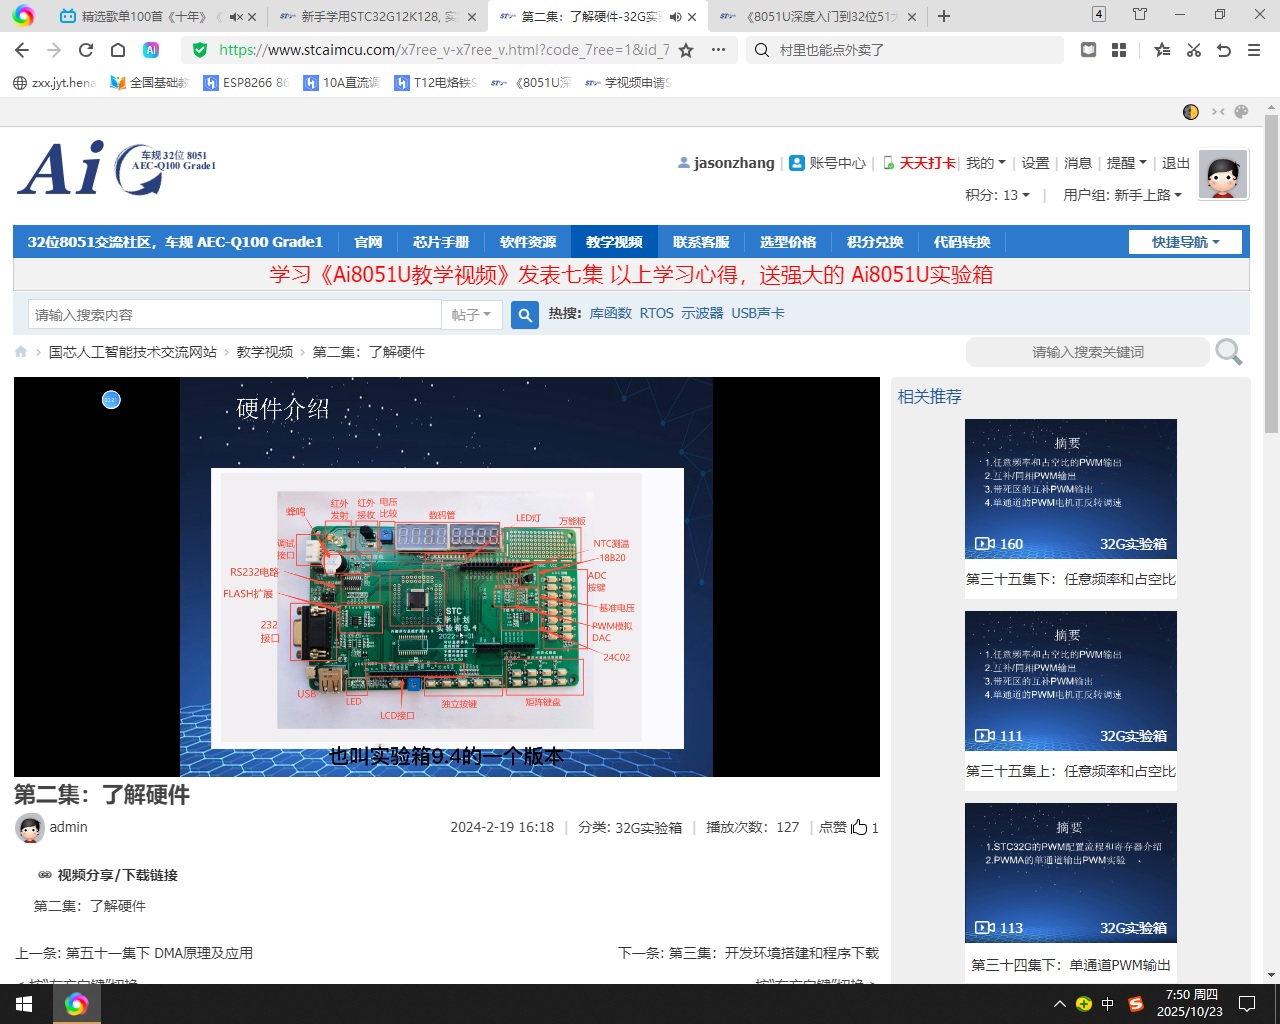Switch to the 《8051U深度入门到32位51 tab
The height and width of the screenshot is (1024, 1280).
818,17
